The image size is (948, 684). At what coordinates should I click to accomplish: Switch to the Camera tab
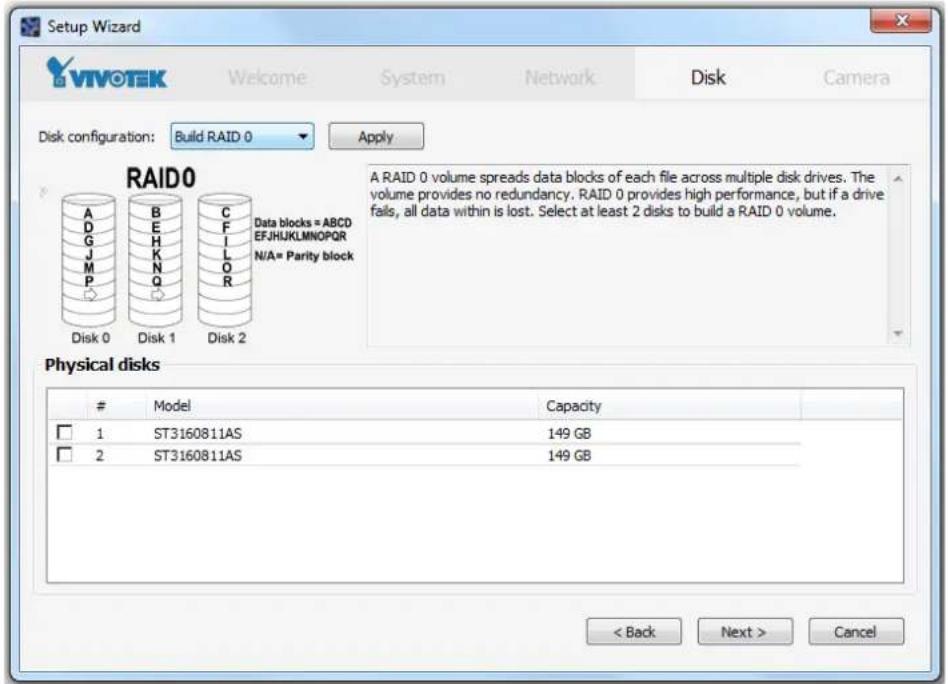856,77
